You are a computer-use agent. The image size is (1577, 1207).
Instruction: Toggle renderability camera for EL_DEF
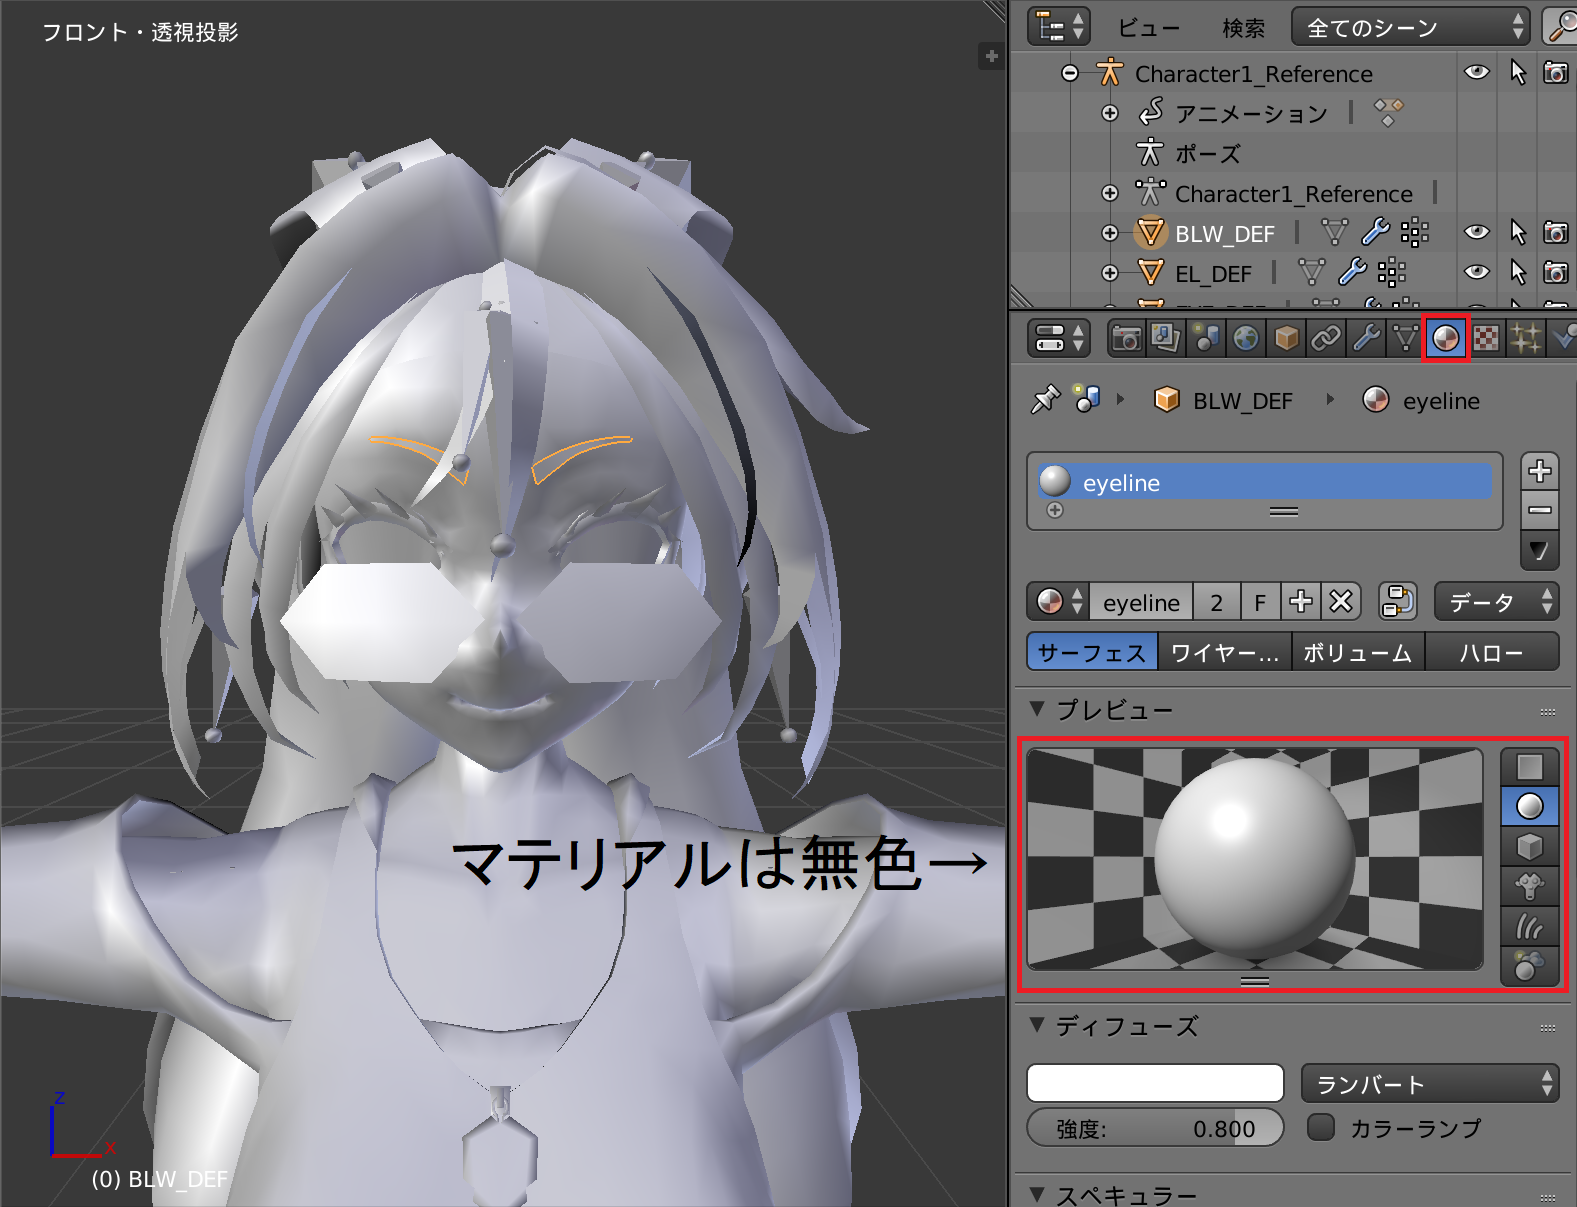[1556, 272]
